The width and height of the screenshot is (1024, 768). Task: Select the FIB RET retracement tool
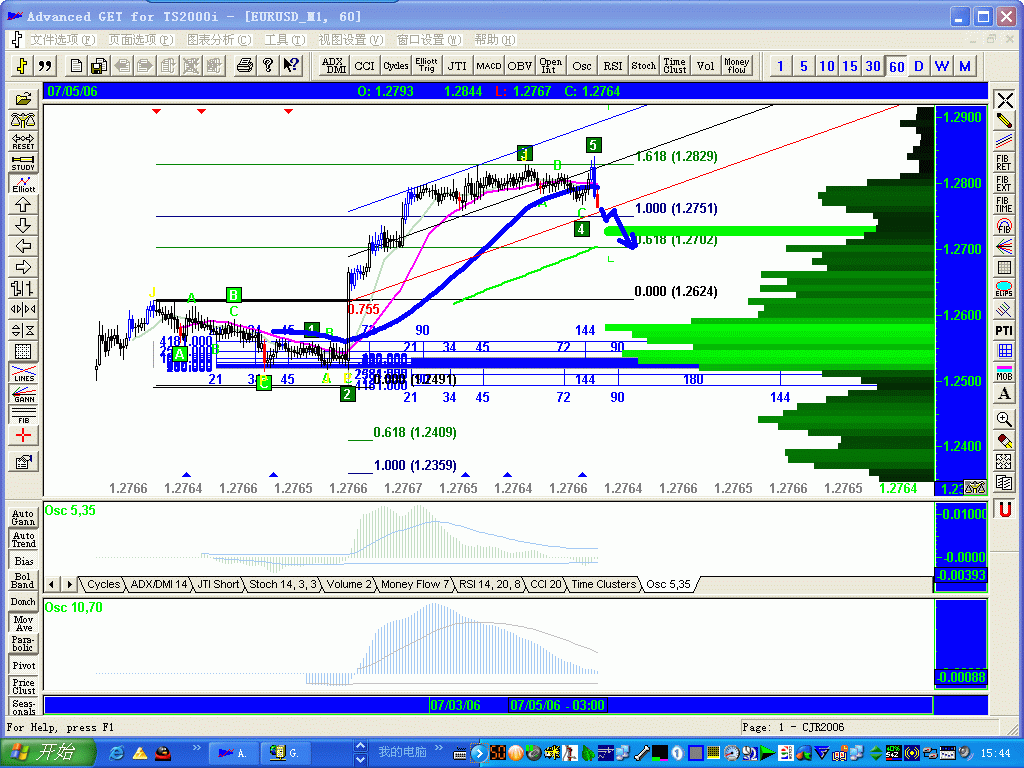coord(1004,163)
